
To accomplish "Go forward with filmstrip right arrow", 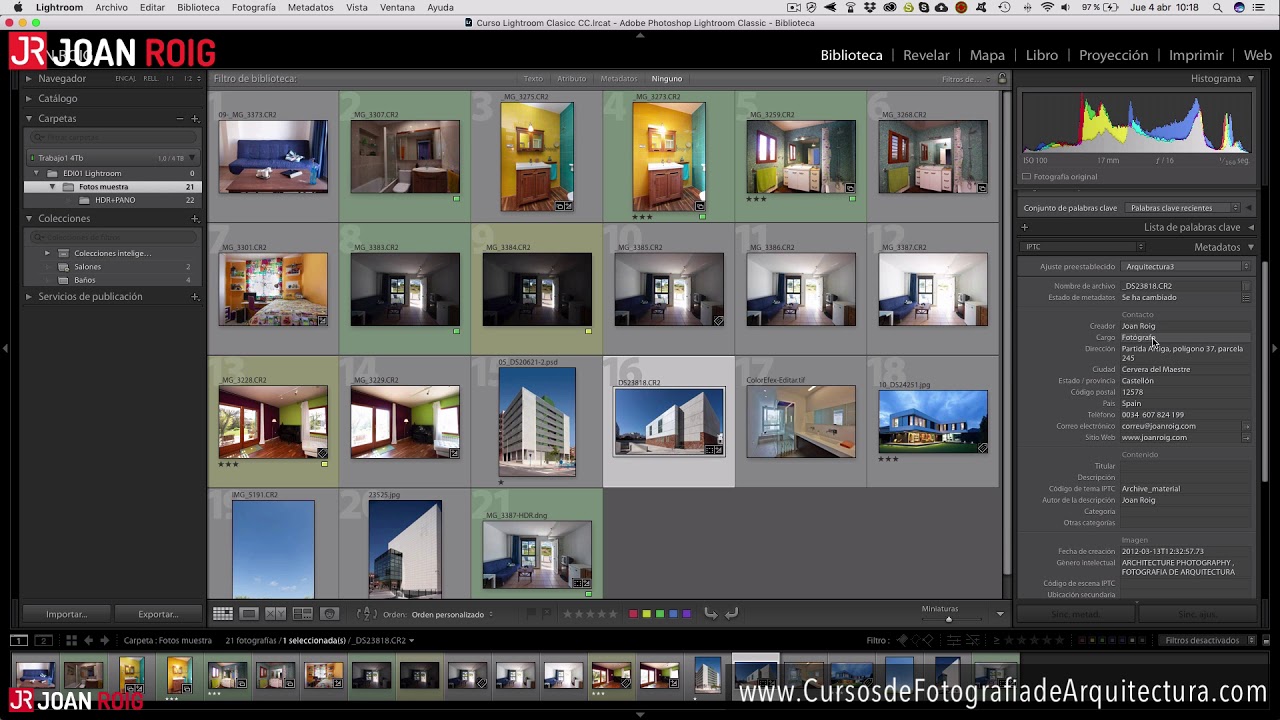I will point(104,640).
